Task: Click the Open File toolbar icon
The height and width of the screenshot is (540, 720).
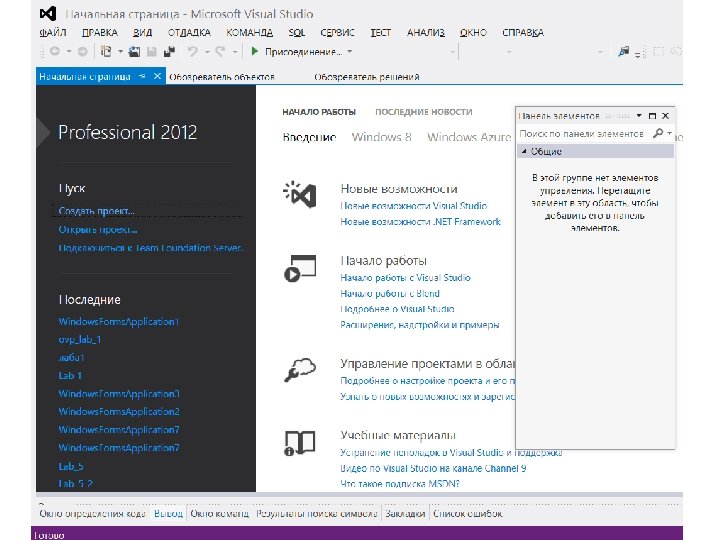Action: point(134,51)
